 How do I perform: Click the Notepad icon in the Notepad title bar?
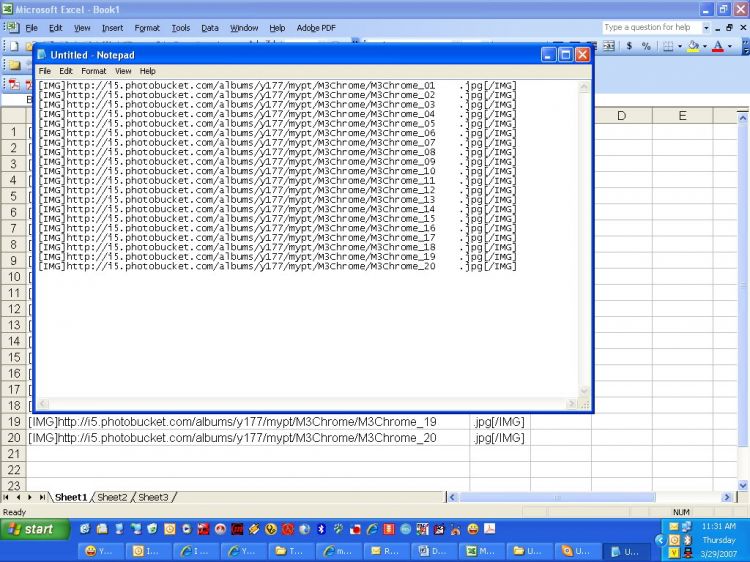tap(42, 55)
